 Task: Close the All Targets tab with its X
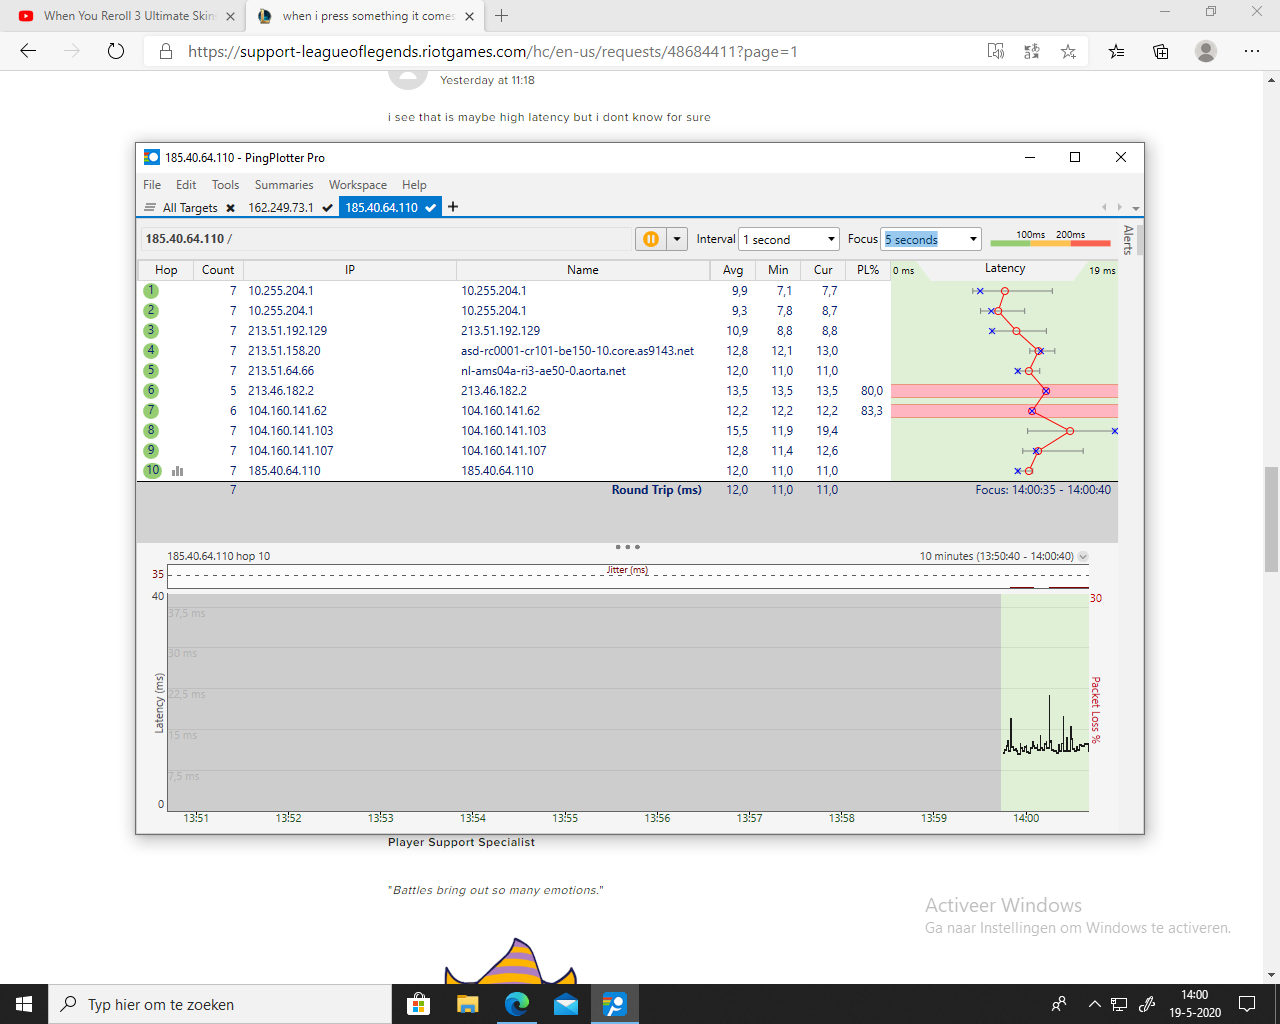(230, 208)
